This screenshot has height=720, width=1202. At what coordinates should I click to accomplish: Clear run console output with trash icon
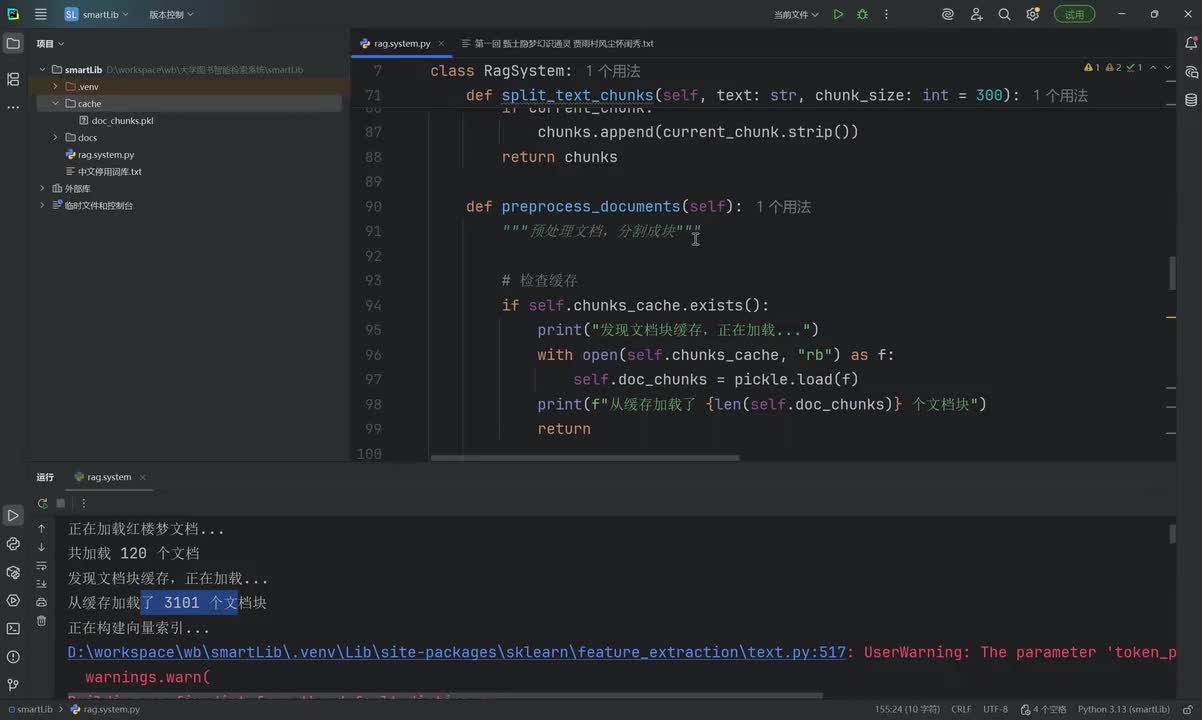[x=41, y=620]
